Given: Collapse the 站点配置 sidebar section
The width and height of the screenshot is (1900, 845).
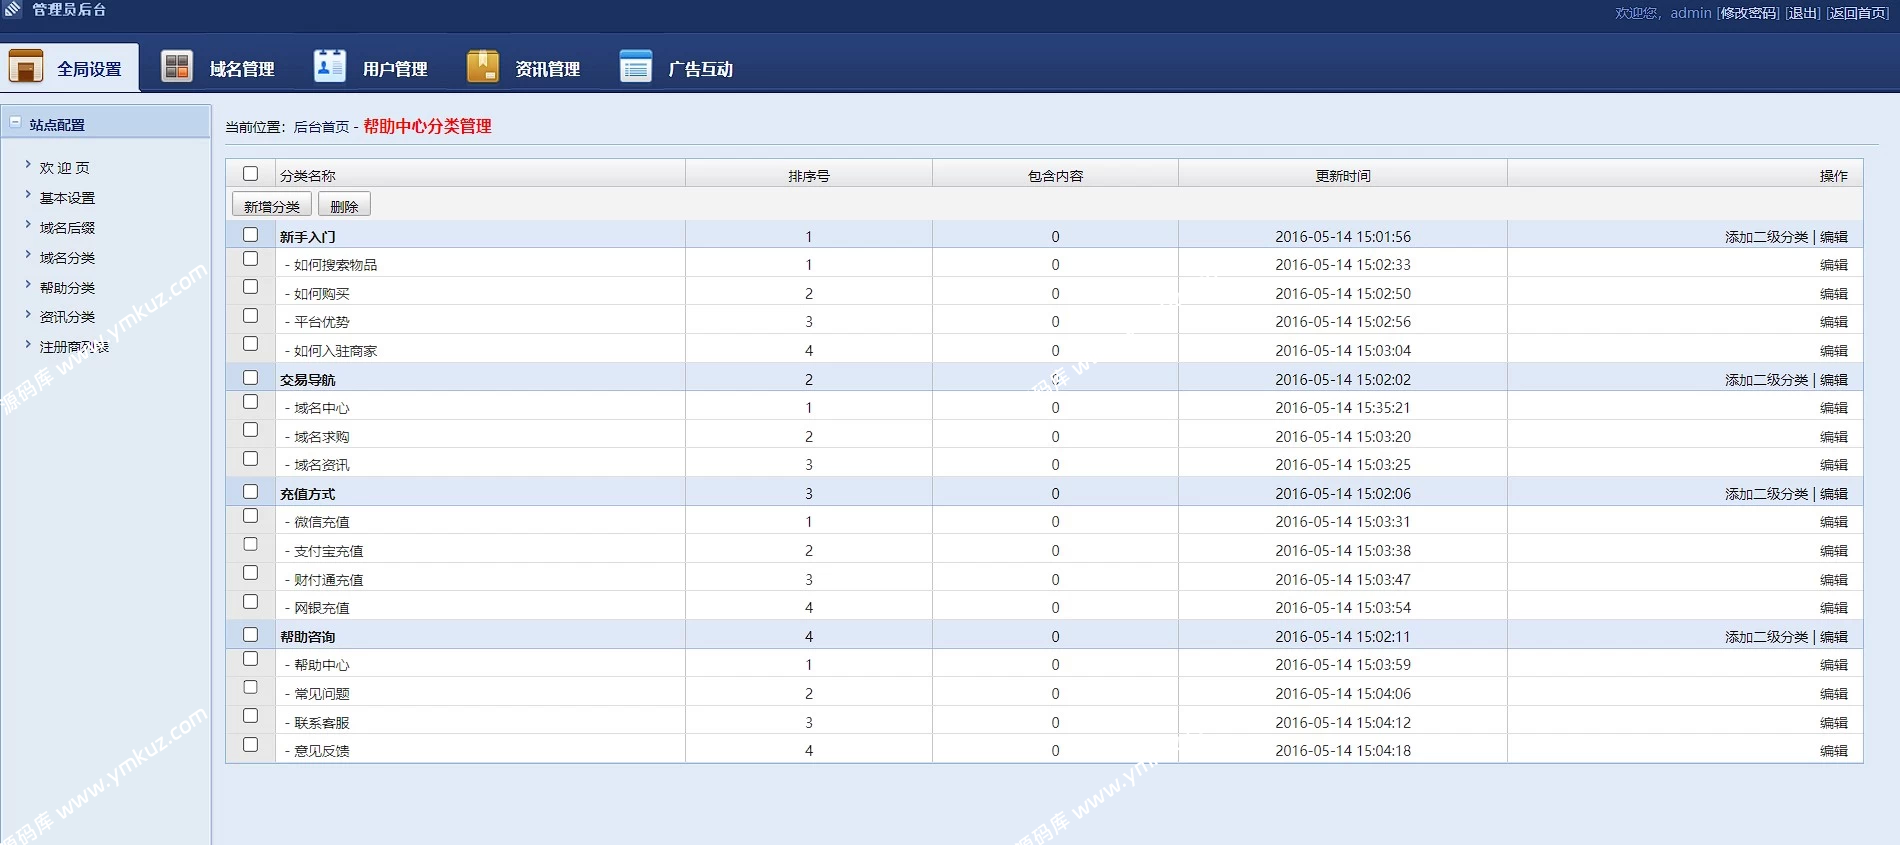Looking at the screenshot, I should coord(15,123).
